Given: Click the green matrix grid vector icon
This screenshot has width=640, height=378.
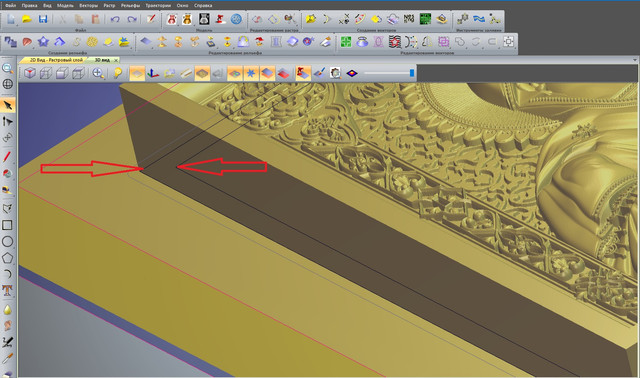Looking at the screenshot, I should tap(425, 19).
